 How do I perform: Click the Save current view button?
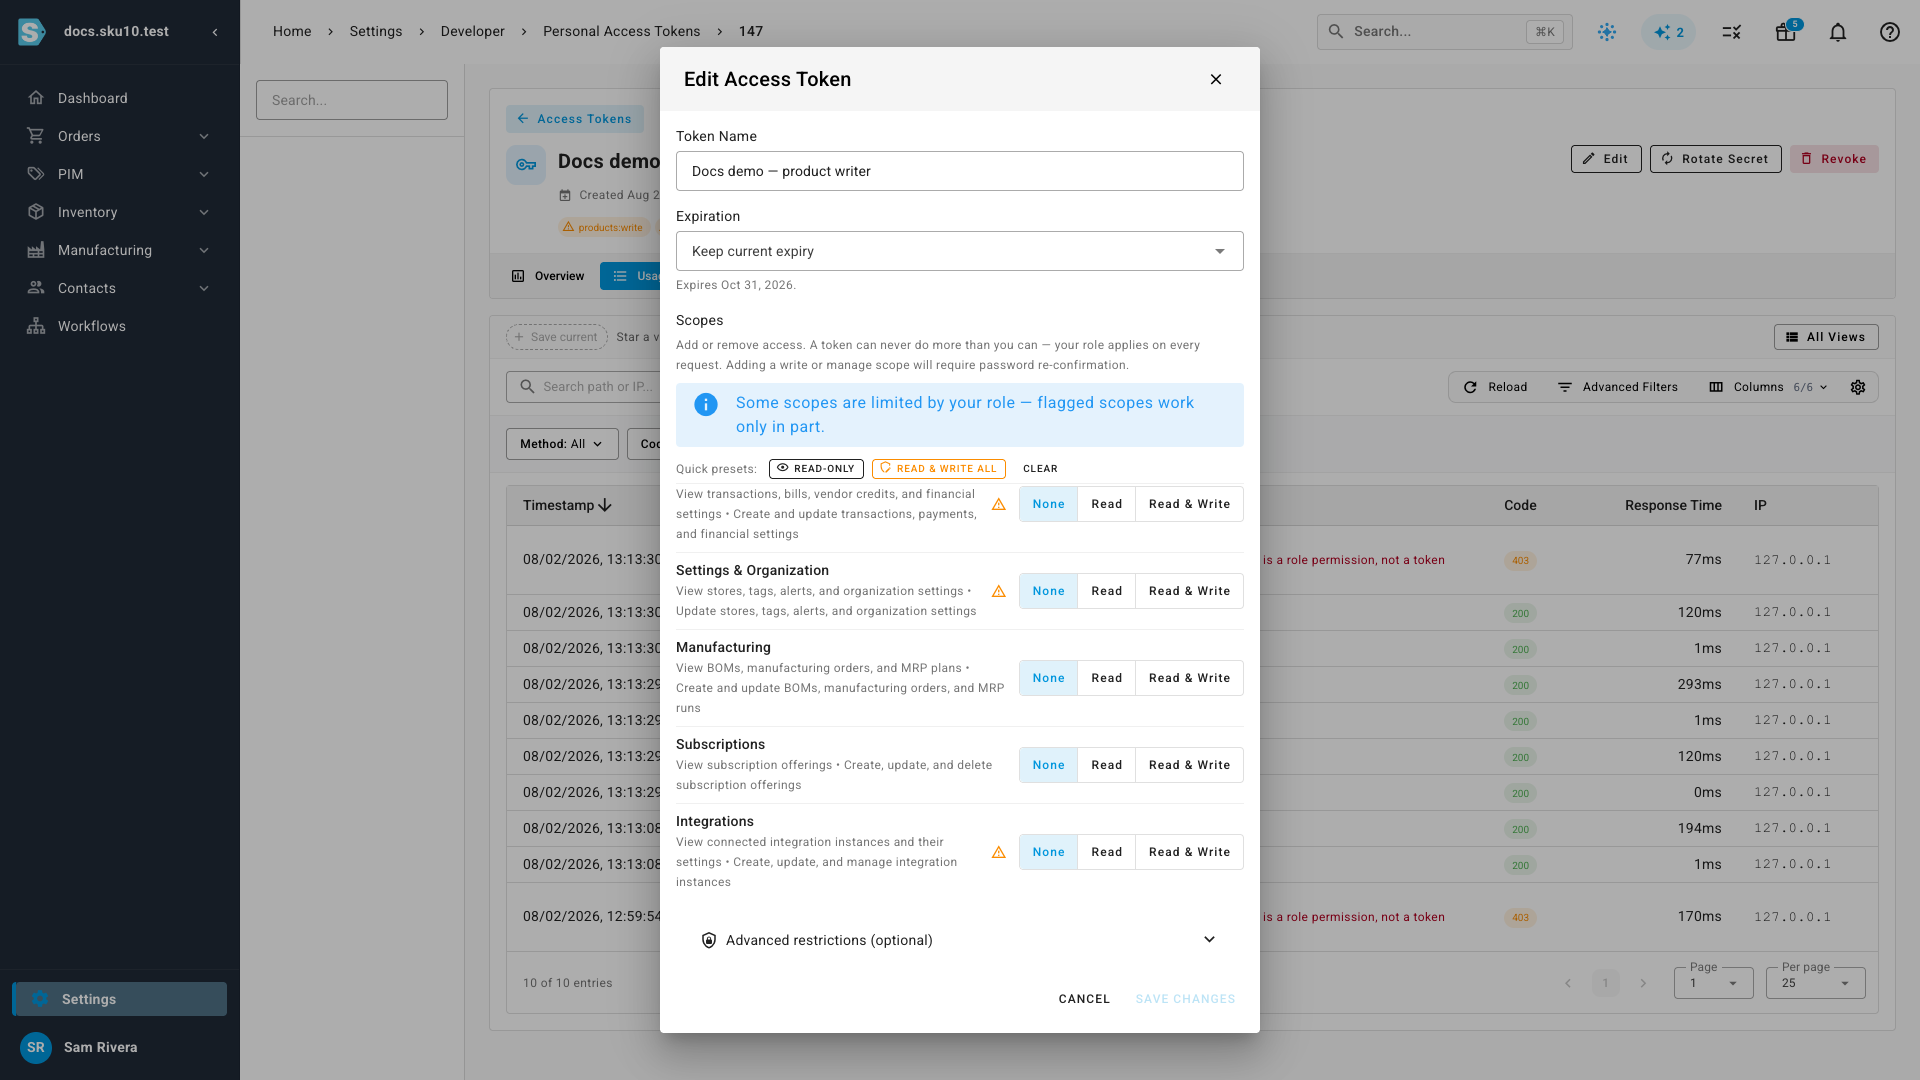[557, 337]
